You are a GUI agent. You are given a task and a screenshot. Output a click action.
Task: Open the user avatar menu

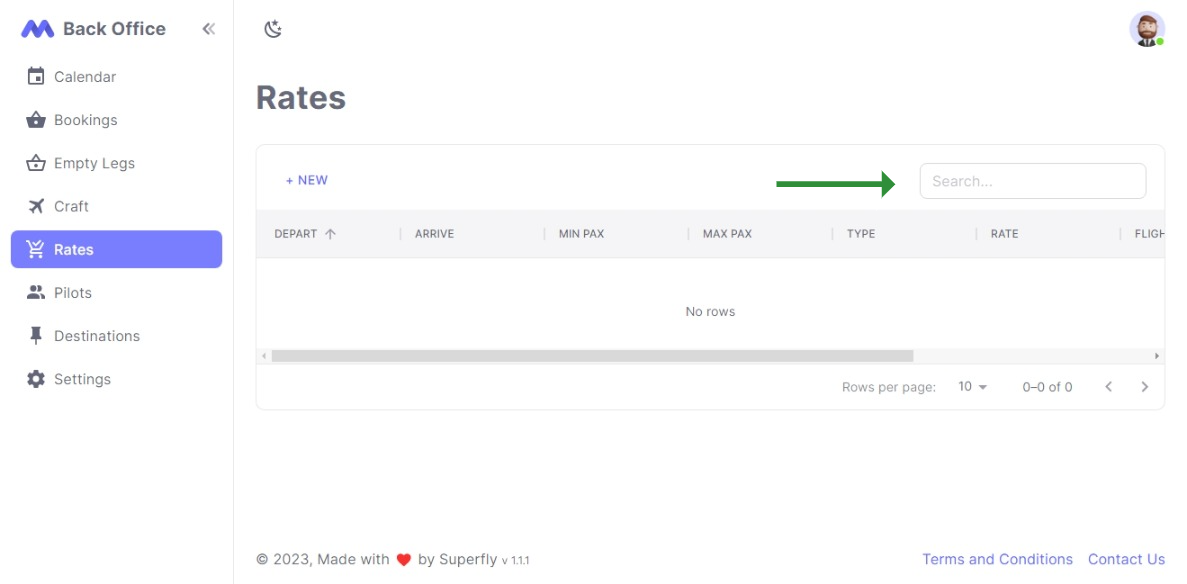(1146, 31)
